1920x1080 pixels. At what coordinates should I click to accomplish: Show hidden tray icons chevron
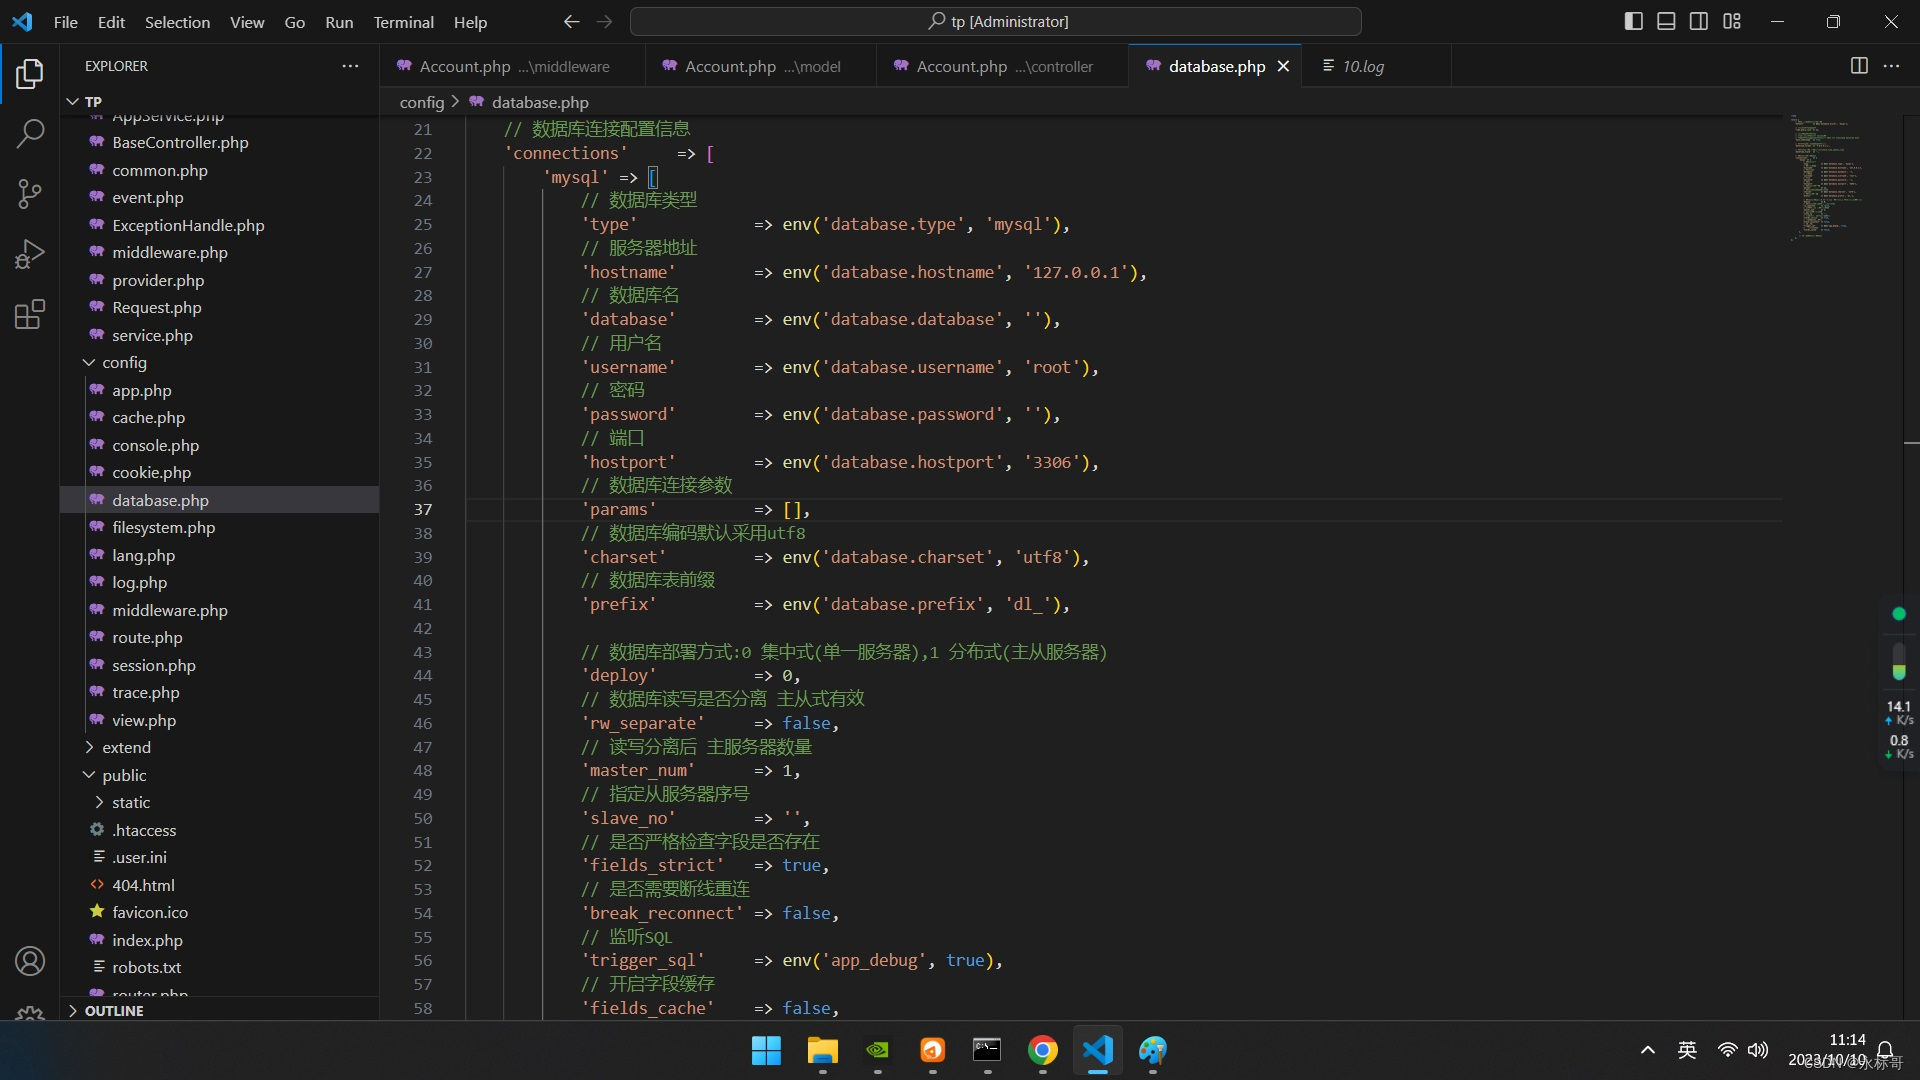coord(1647,1050)
